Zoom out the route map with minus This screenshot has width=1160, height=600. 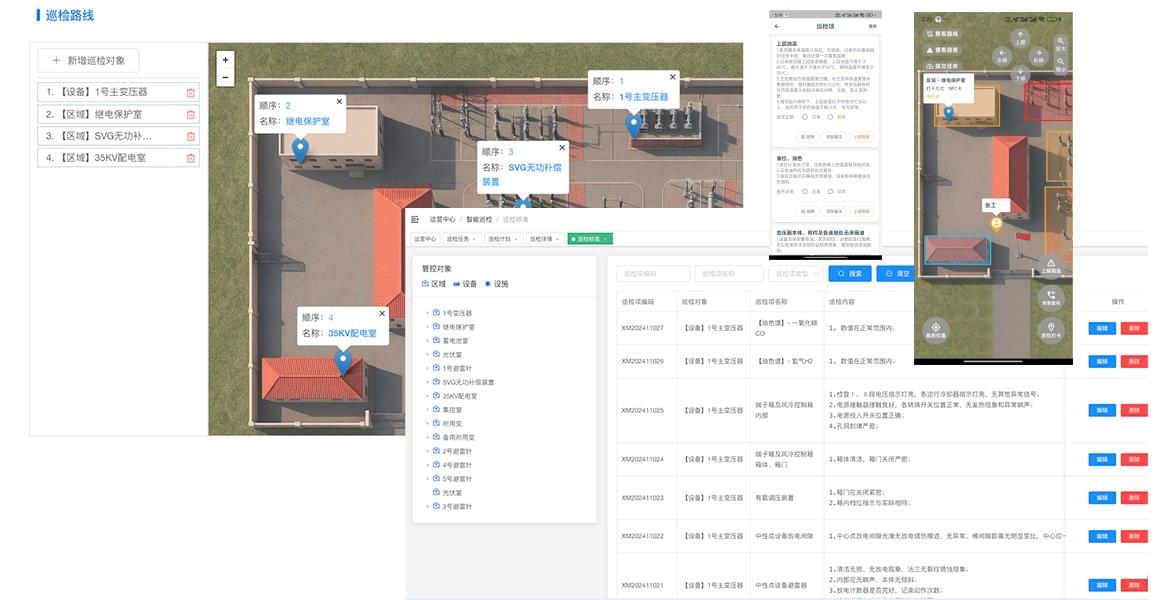(226, 77)
